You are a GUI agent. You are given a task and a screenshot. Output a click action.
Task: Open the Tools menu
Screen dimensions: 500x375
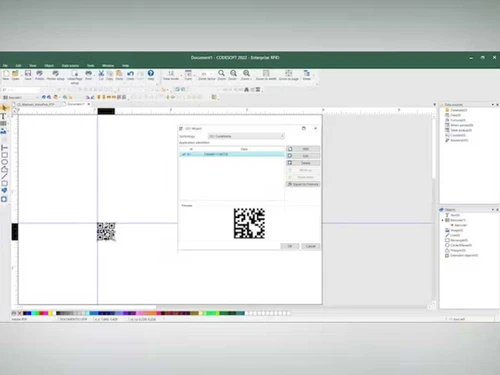pos(91,65)
